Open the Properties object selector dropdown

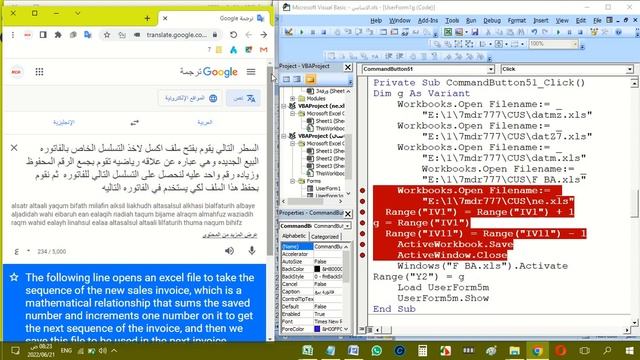(x=347, y=226)
